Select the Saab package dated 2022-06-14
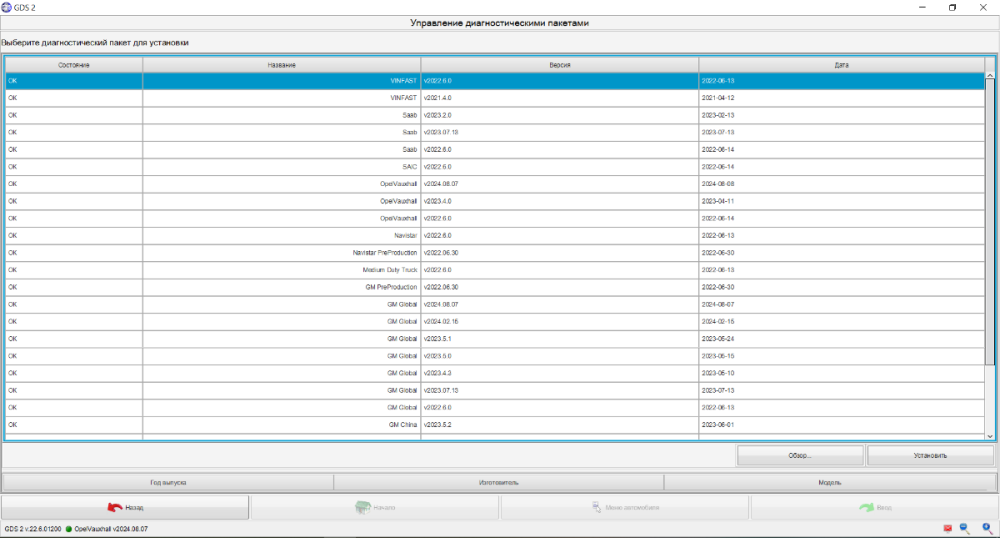 click(x=495, y=150)
